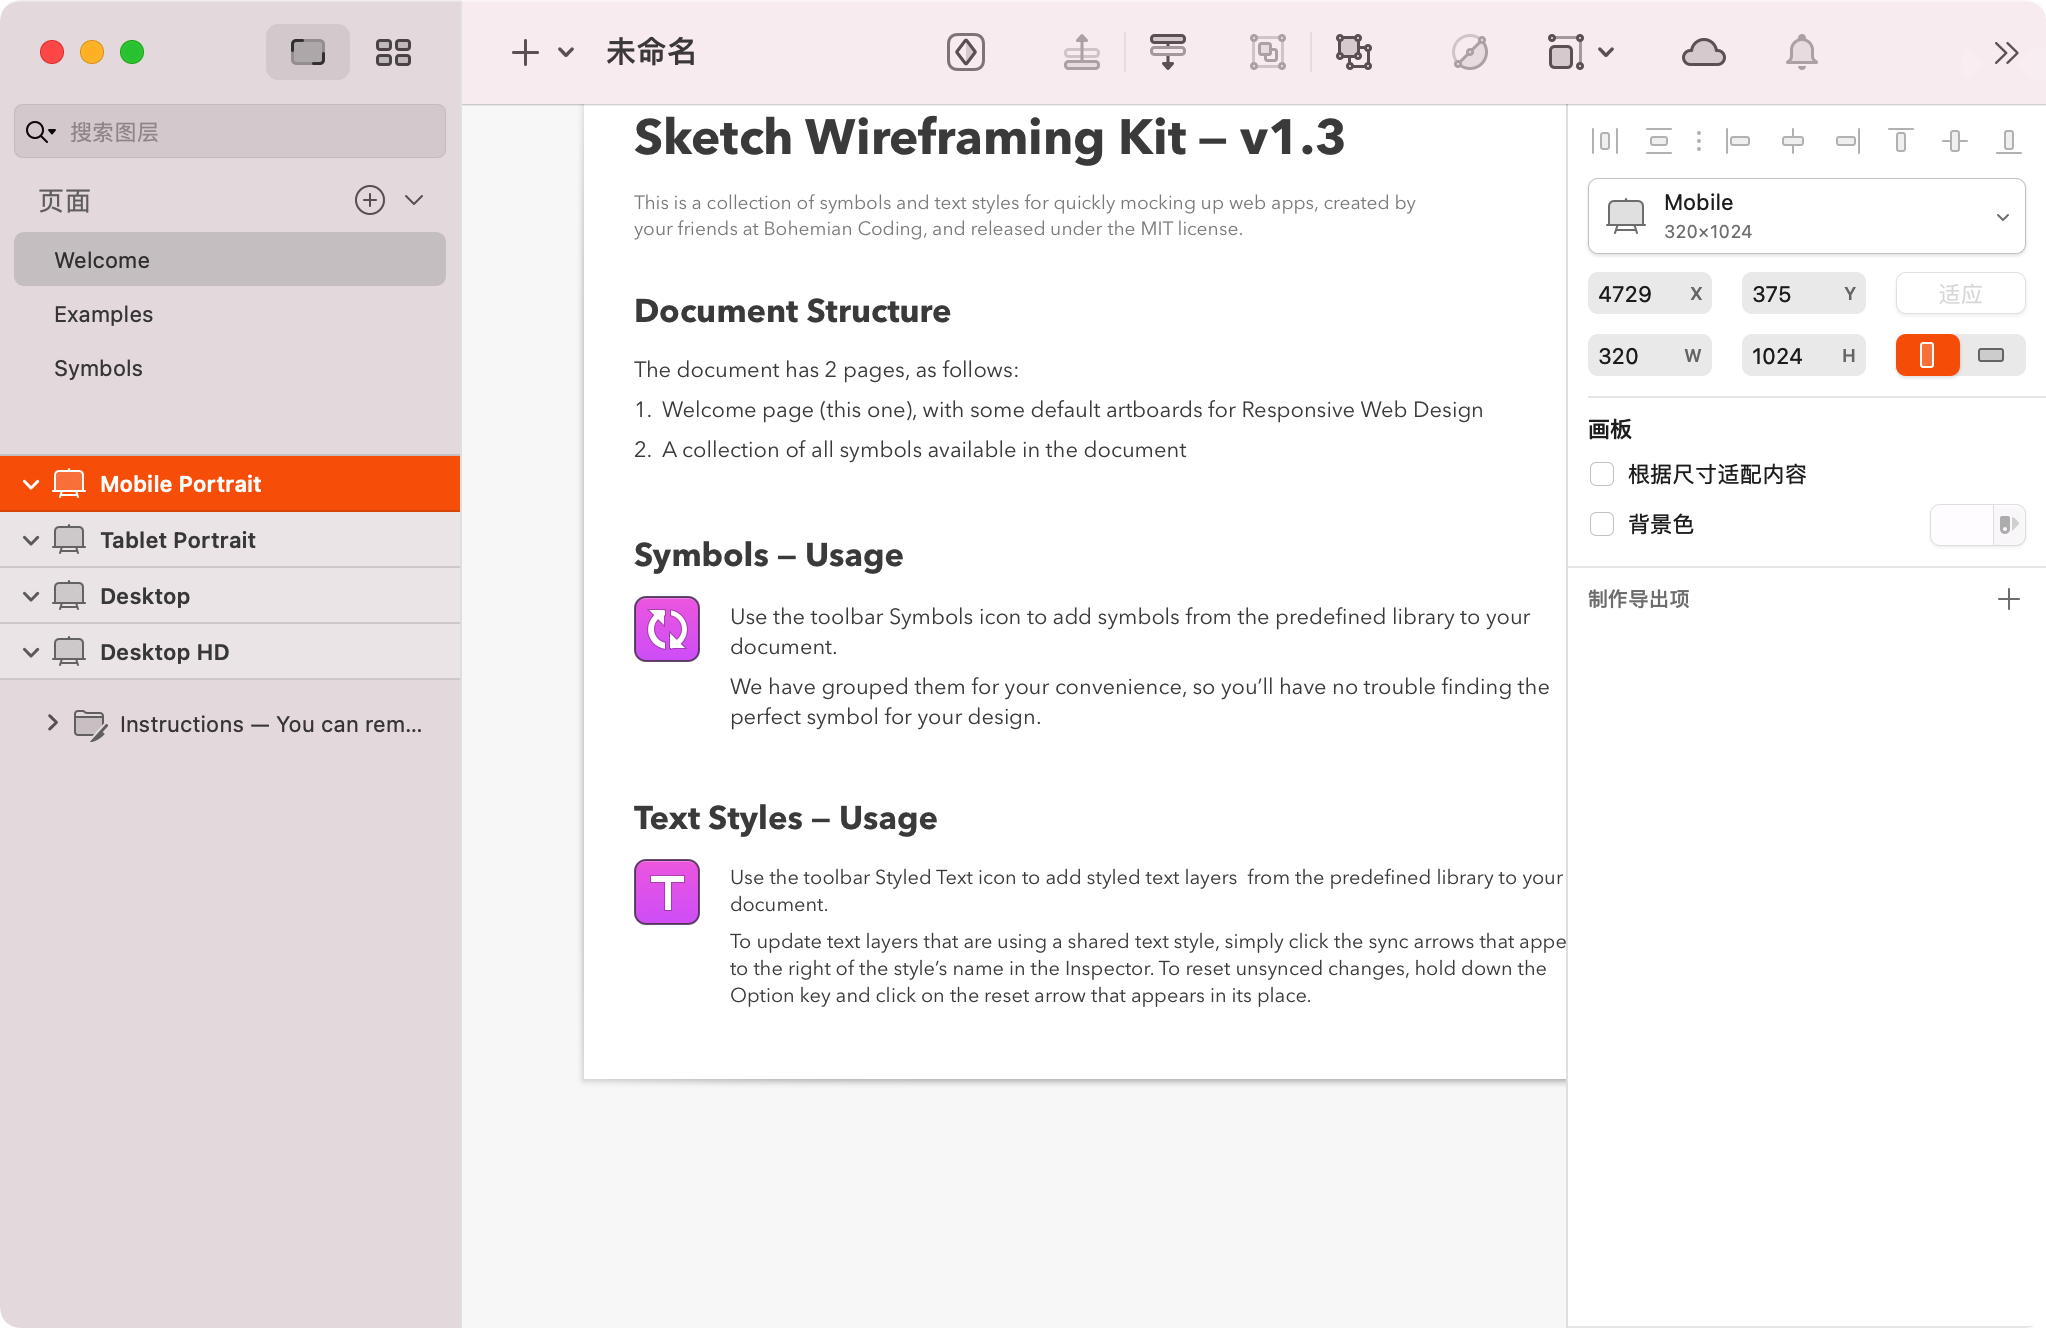Image resolution: width=2046 pixels, height=1328 pixels.
Task: Expand the Instructions group chevron
Action: (52, 723)
